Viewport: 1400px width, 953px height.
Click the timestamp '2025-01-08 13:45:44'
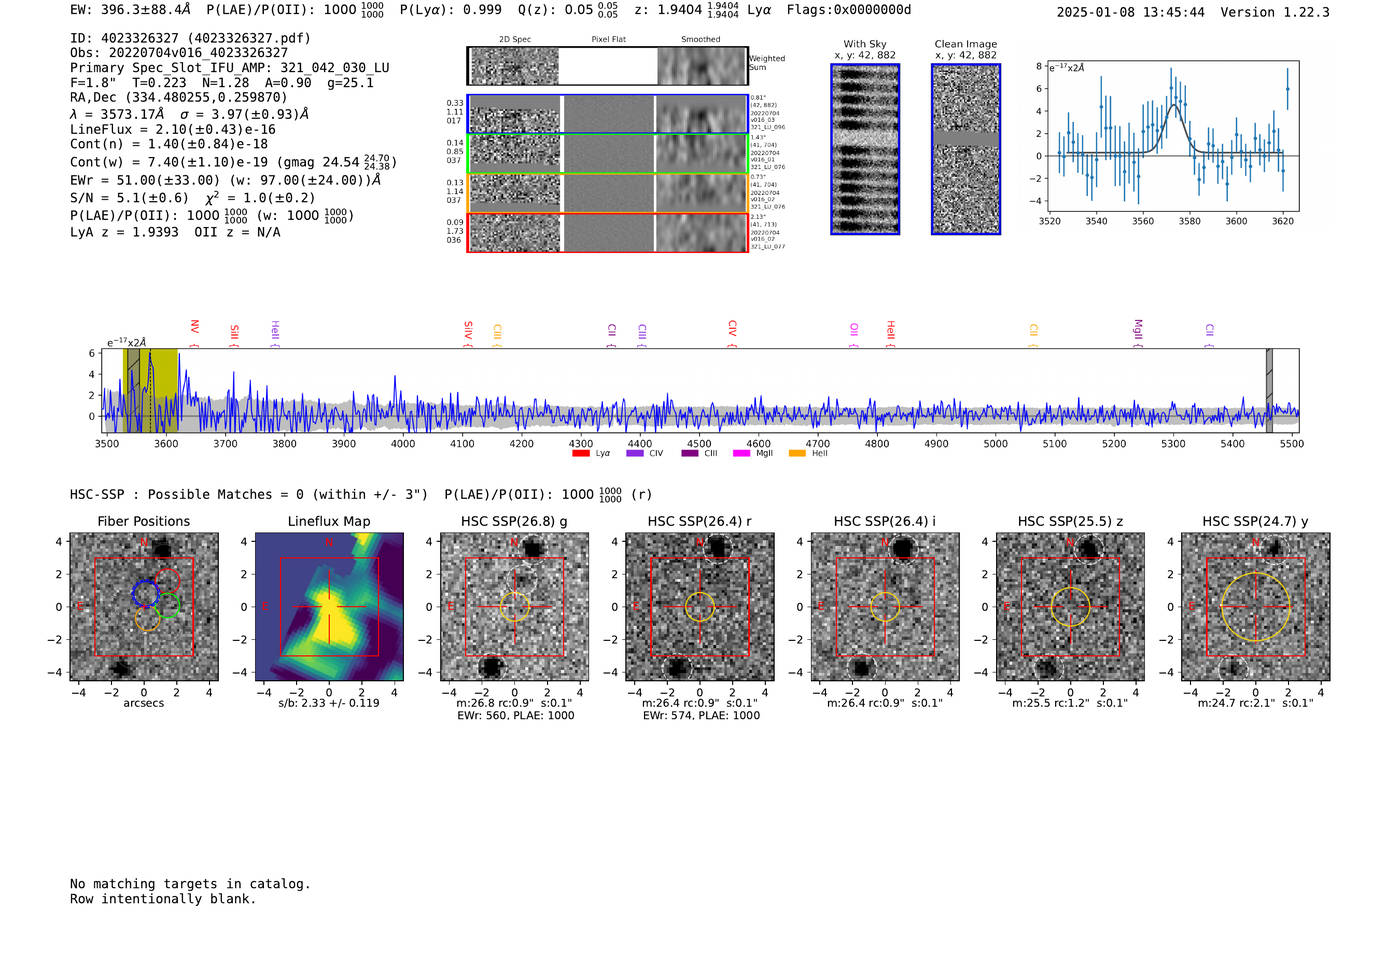(x=1131, y=12)
